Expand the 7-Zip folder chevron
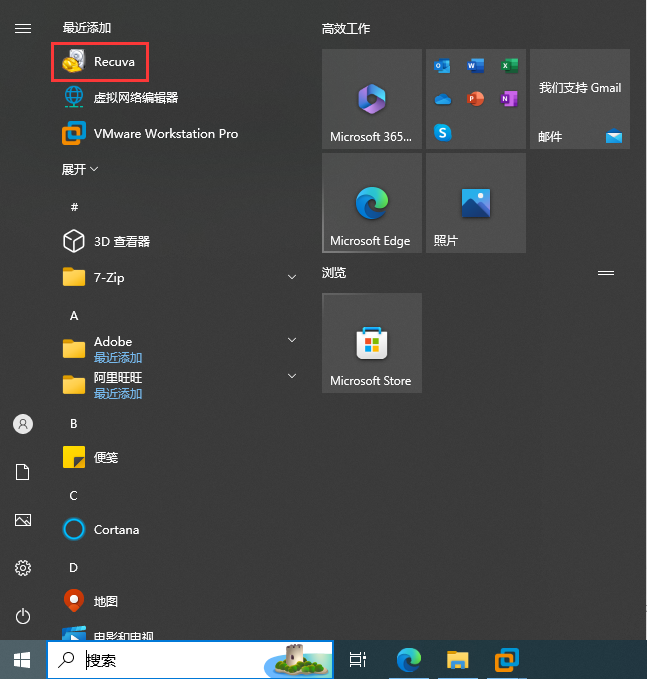 point(292,277)
